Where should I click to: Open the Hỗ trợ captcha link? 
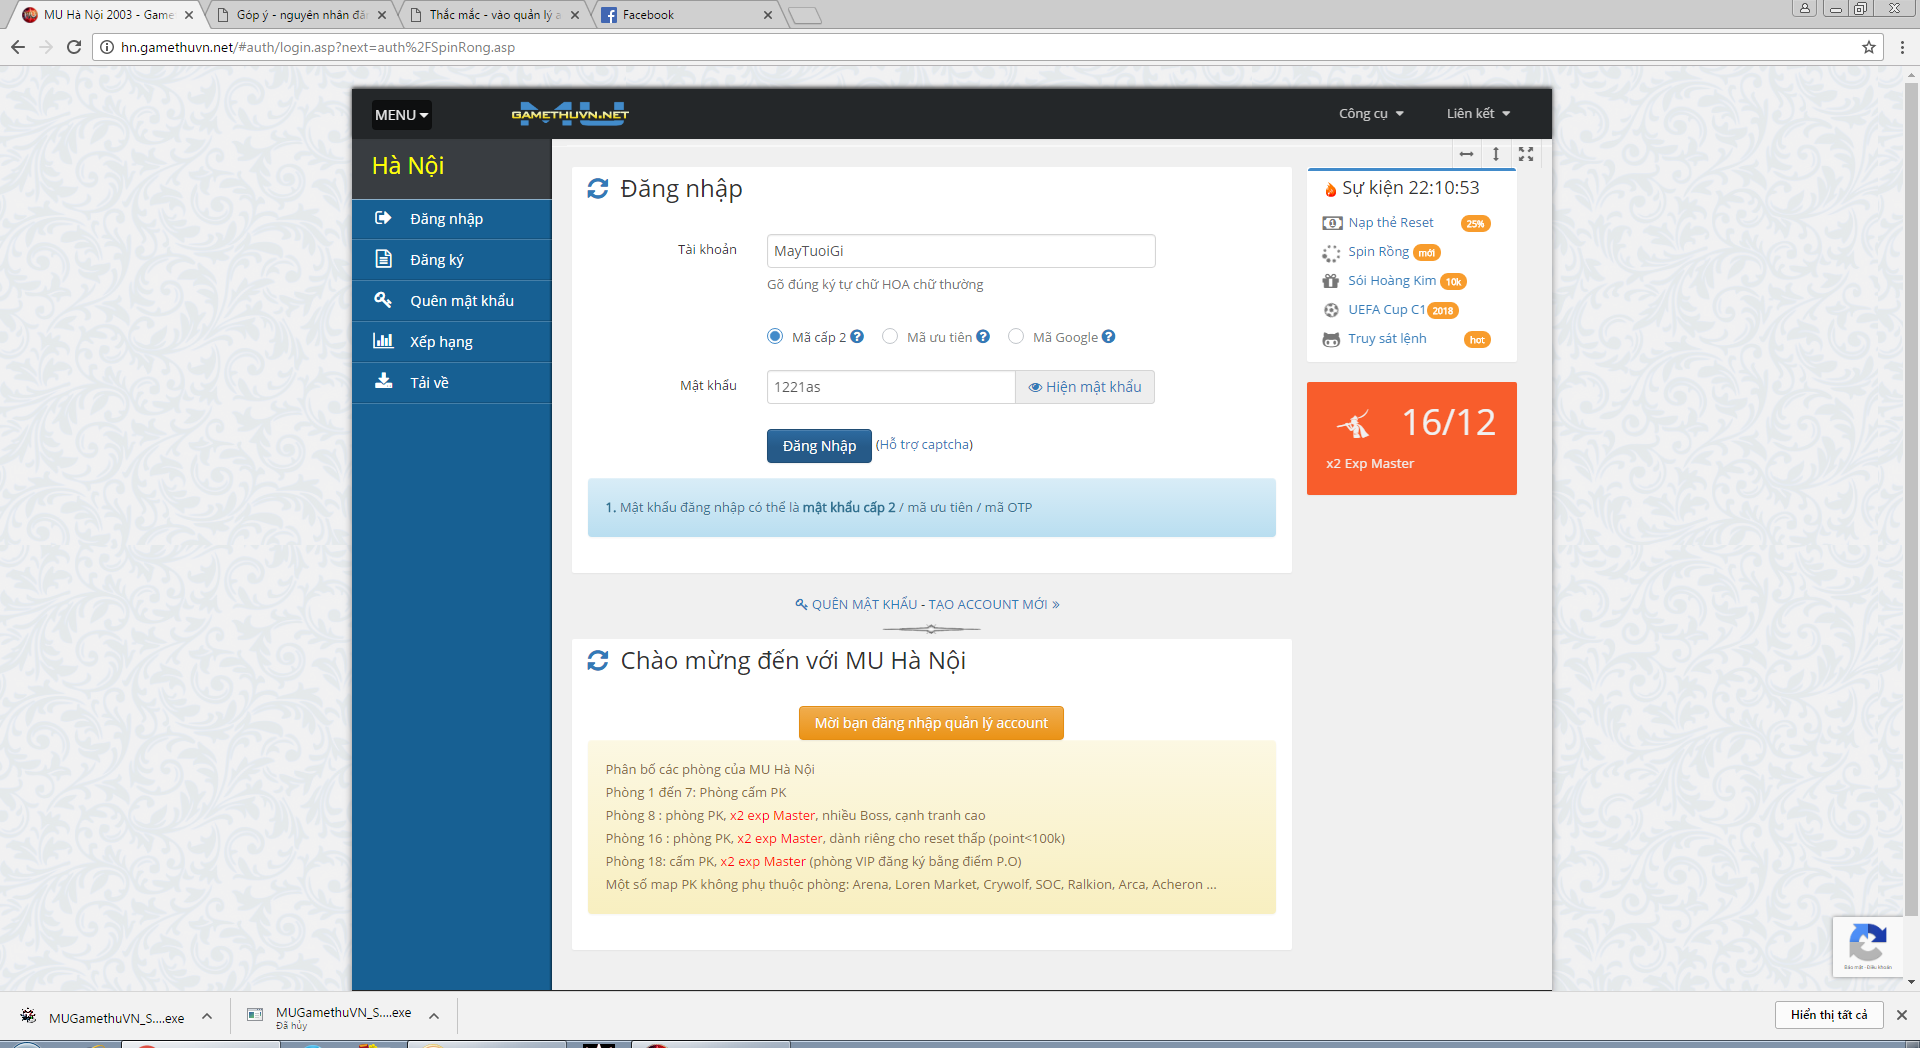[x=924, y=445]
